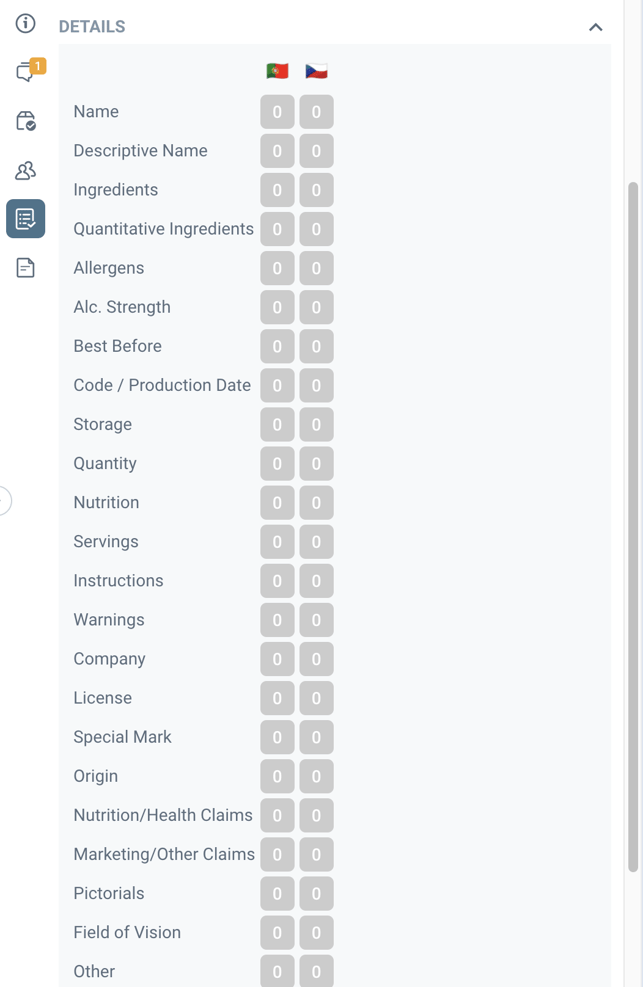Viewport: 643px width, 987px height.
Task: Expand the hidden side panel handle
Action: pos(4,500)
